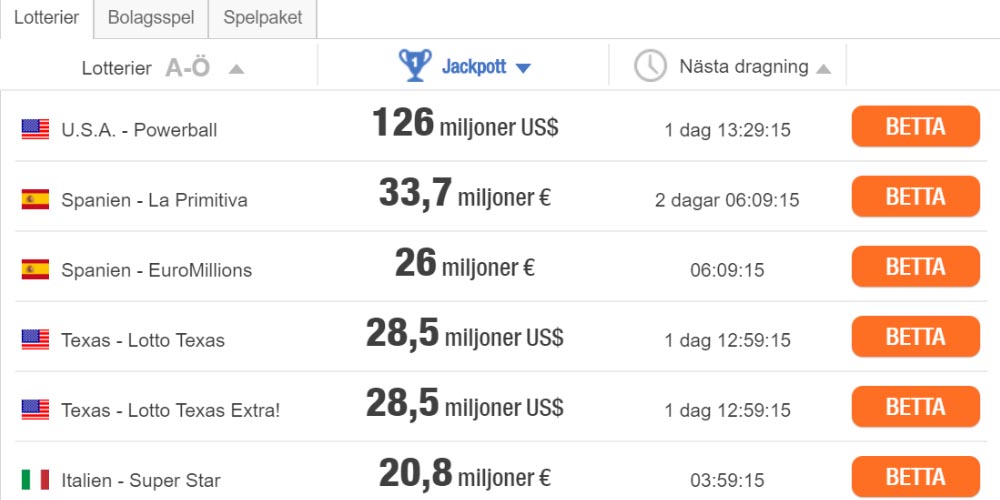Screen dimensions: 1000x500
Task: Select the Lotterier tab
Action: click(47, 18)
